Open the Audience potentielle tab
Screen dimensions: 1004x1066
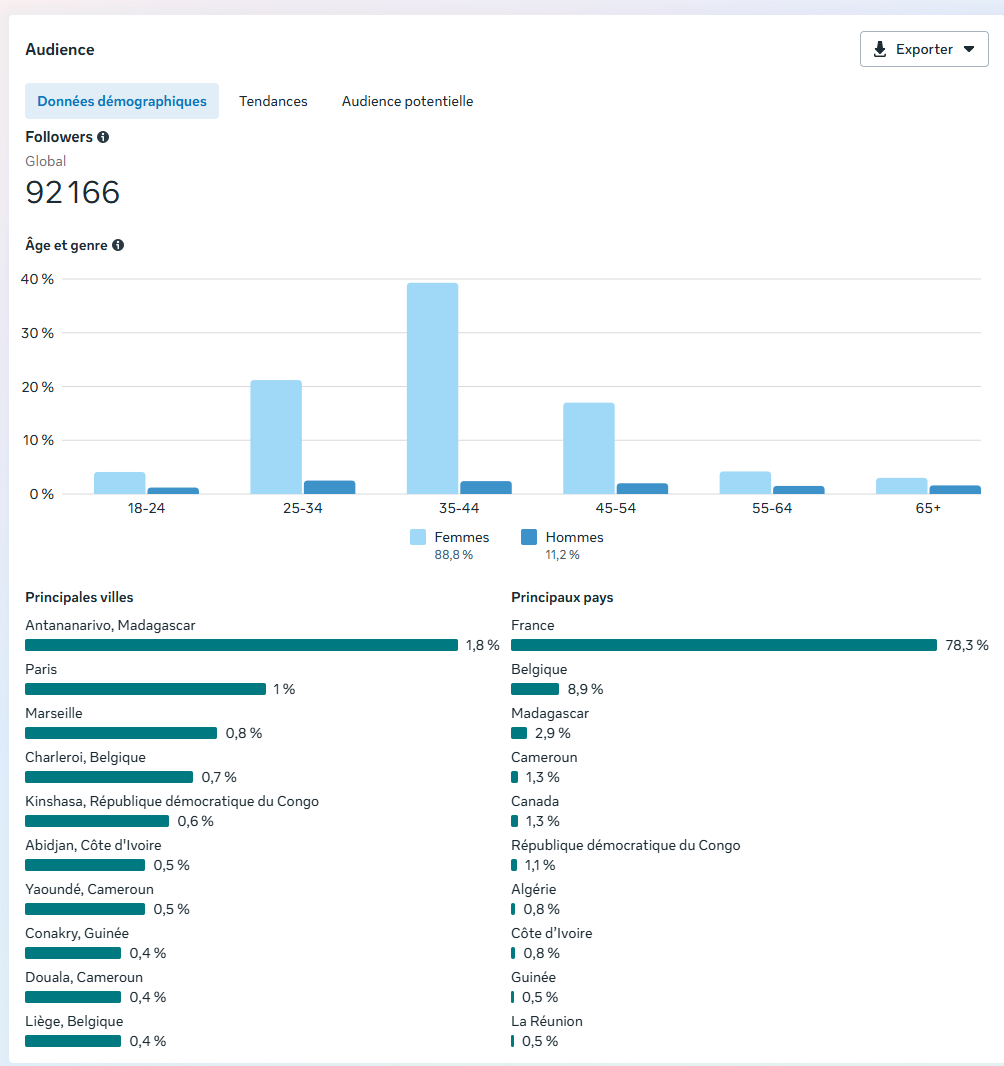(x=407, y=101)
